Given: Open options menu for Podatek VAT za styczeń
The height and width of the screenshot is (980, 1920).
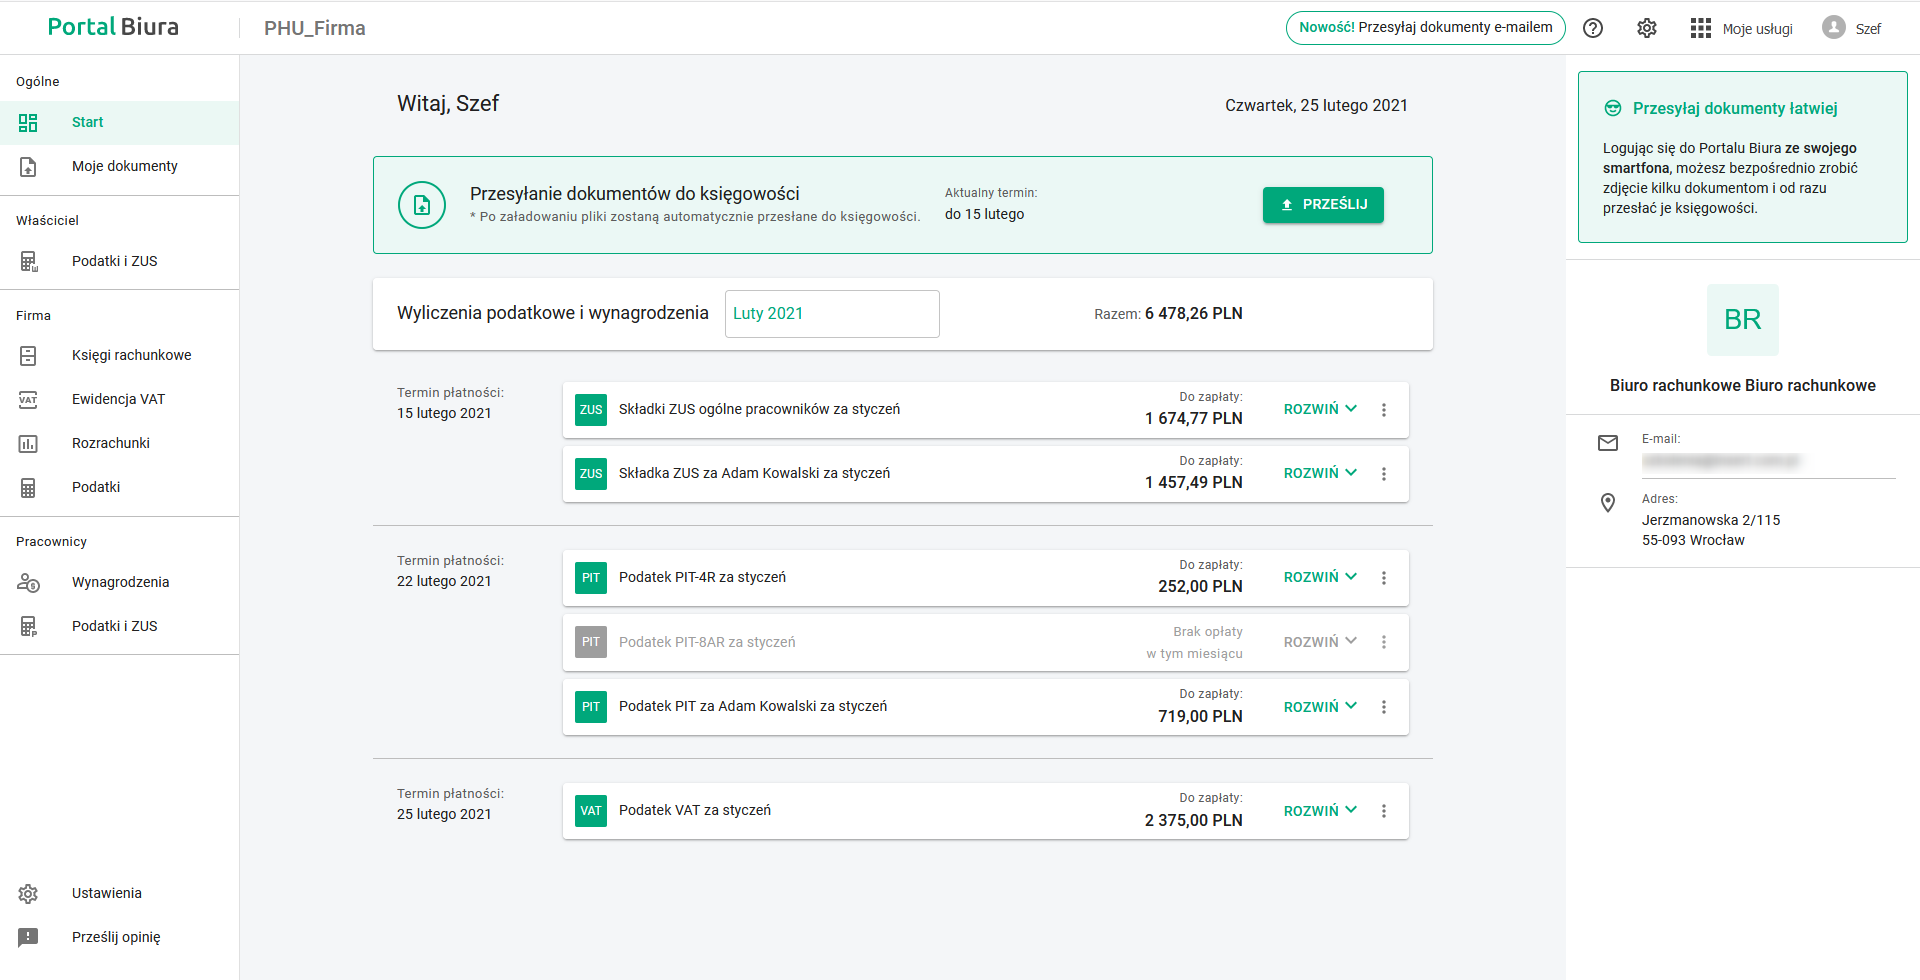Looking at the screenshot, I should pyautogui.click(x=1384, y=811).
